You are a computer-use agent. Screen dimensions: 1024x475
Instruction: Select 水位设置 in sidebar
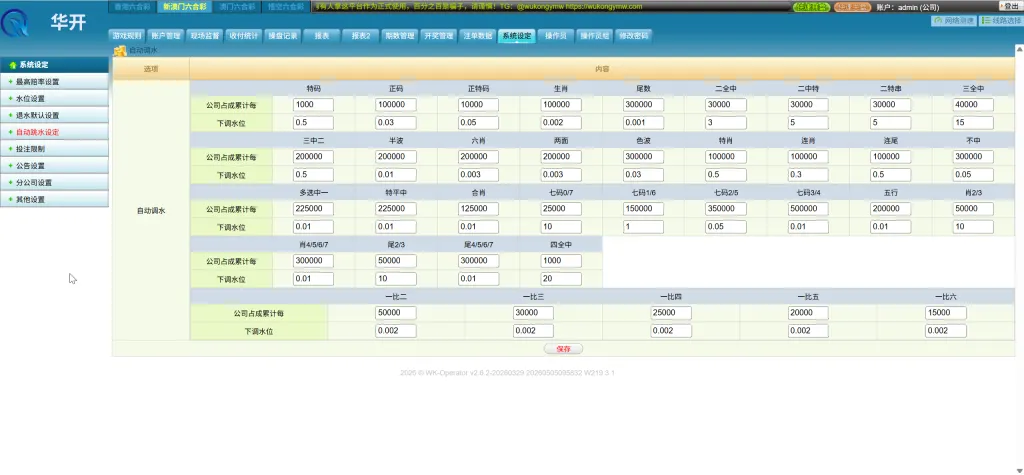pyautogui.click(x=54, y=99)
